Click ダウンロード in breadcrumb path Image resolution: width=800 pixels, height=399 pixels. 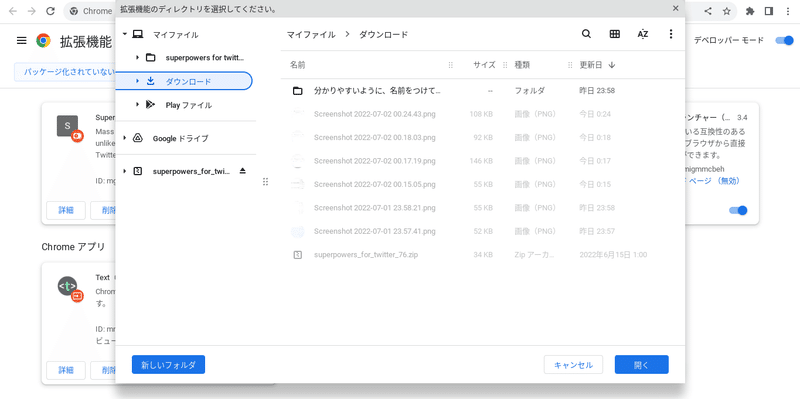pos(384,35)
